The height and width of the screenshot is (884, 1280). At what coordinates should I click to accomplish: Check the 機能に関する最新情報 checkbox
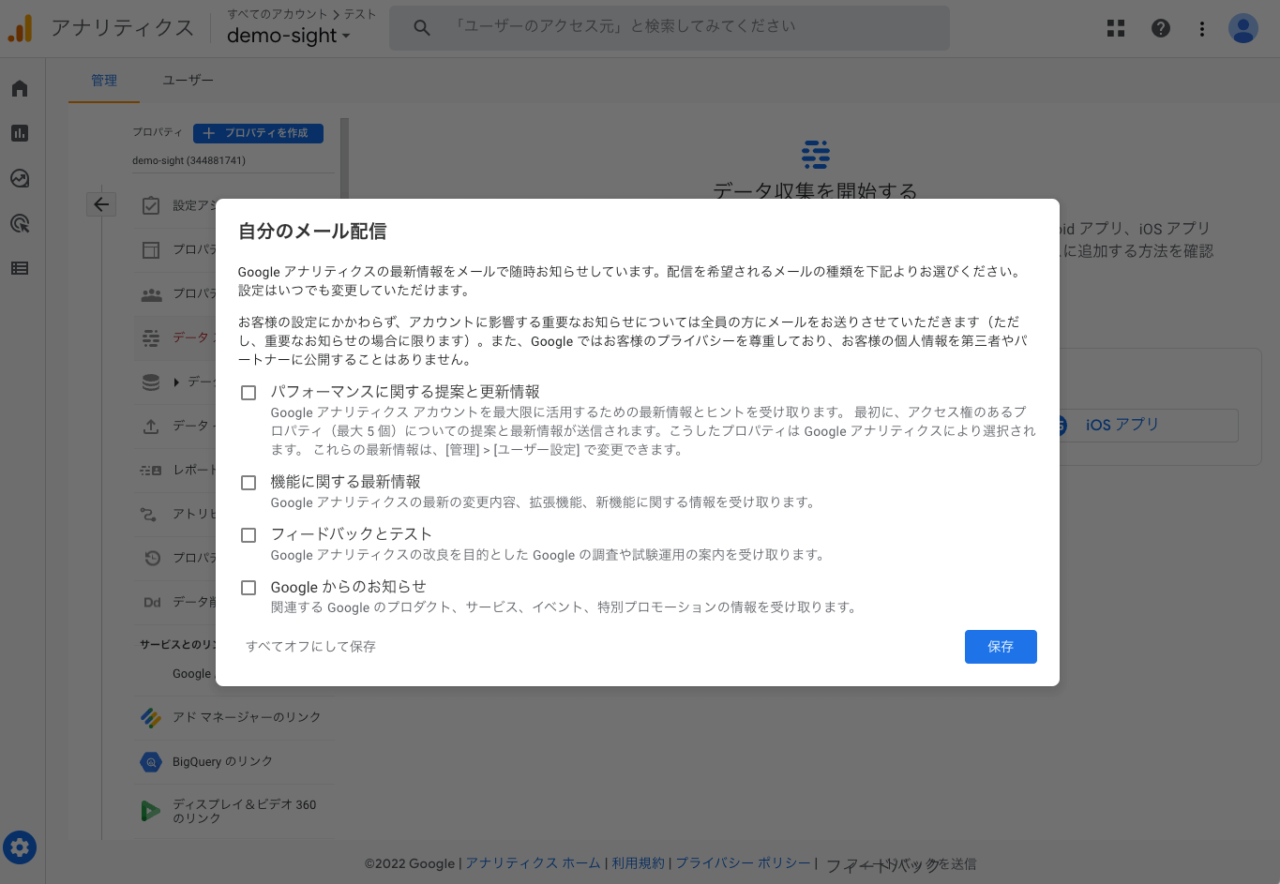click(249, 483)
